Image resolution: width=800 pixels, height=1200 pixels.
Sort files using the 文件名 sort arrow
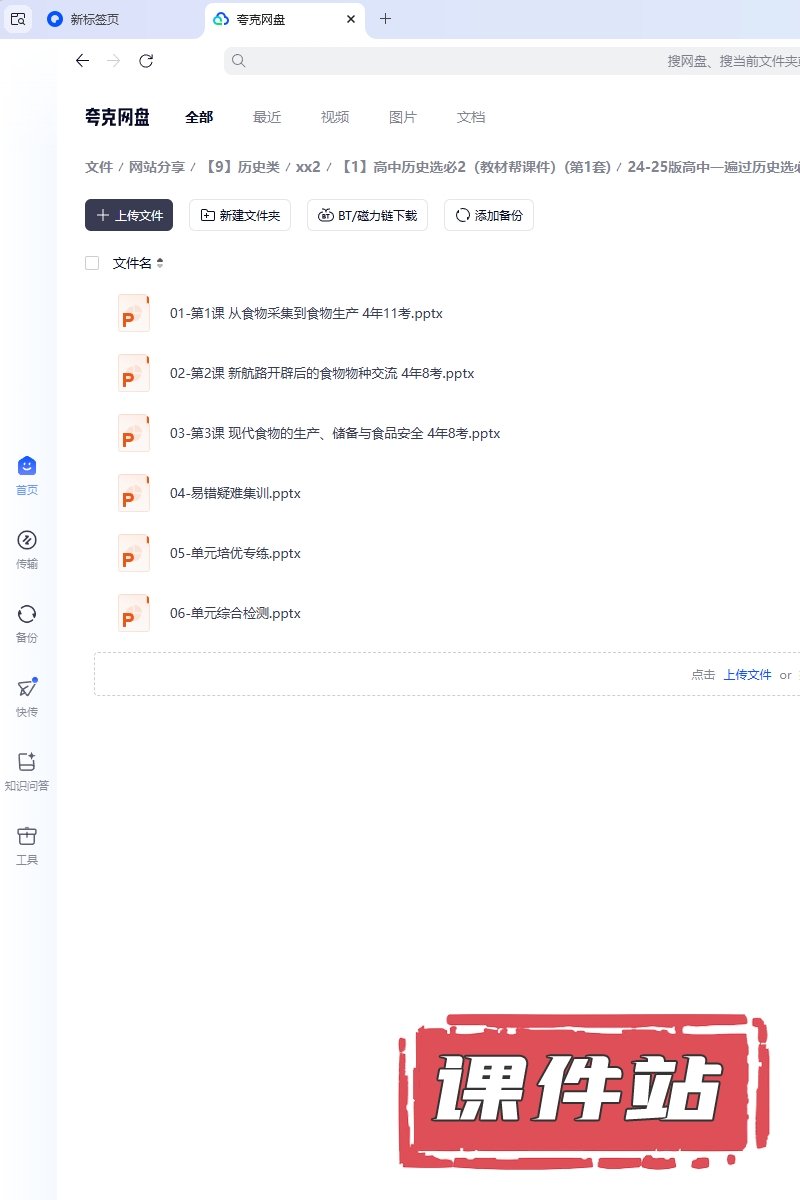(x=160, y=263)
